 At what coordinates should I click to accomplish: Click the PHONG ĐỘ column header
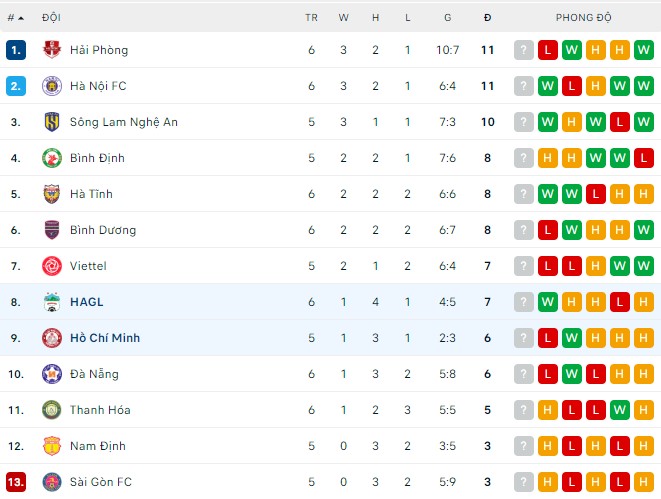[584, 18]
